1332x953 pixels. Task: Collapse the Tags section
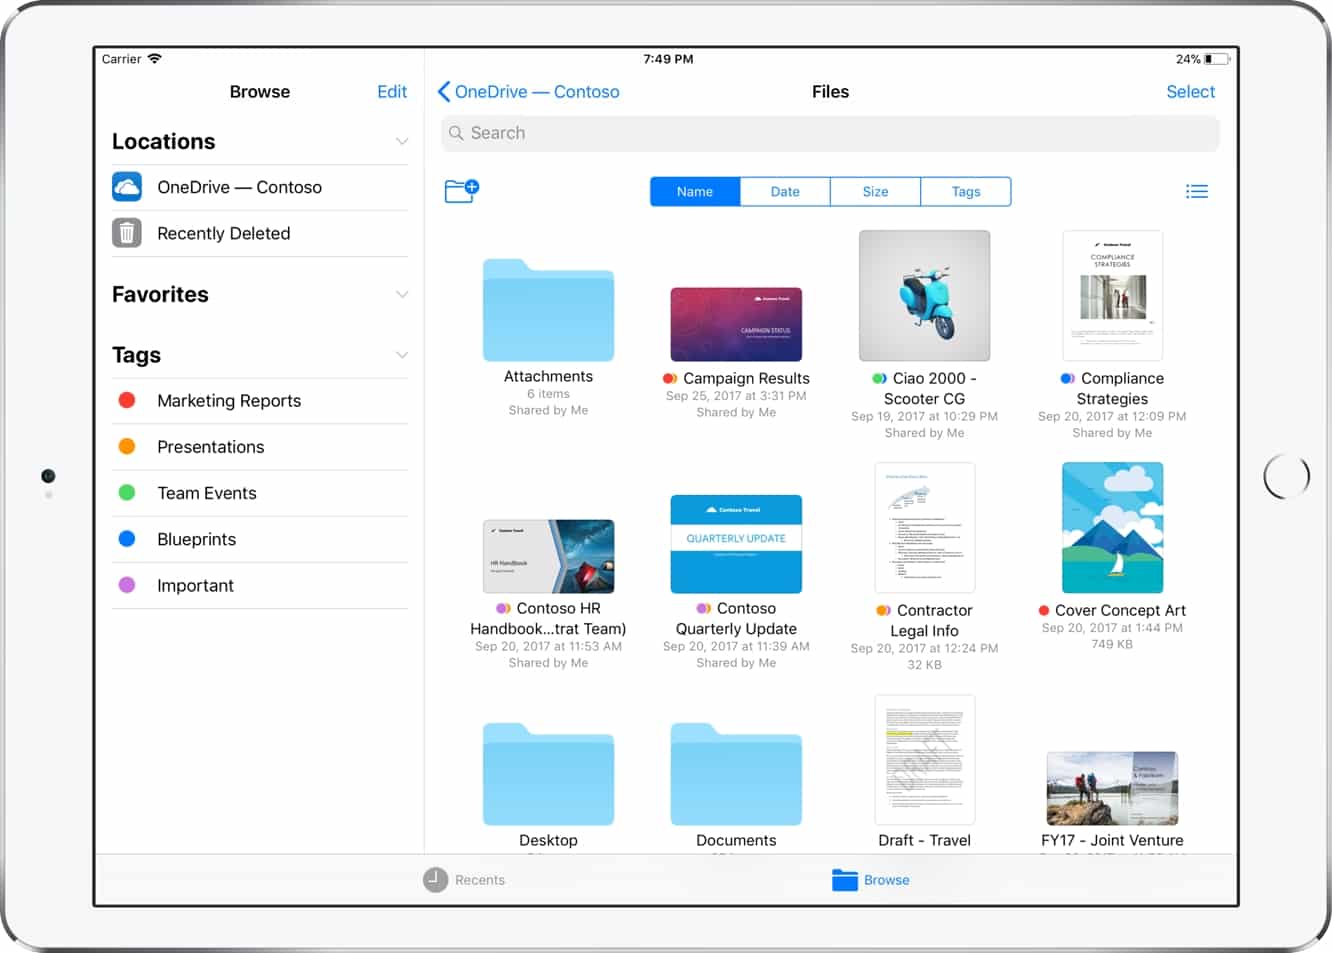[401, 356]
